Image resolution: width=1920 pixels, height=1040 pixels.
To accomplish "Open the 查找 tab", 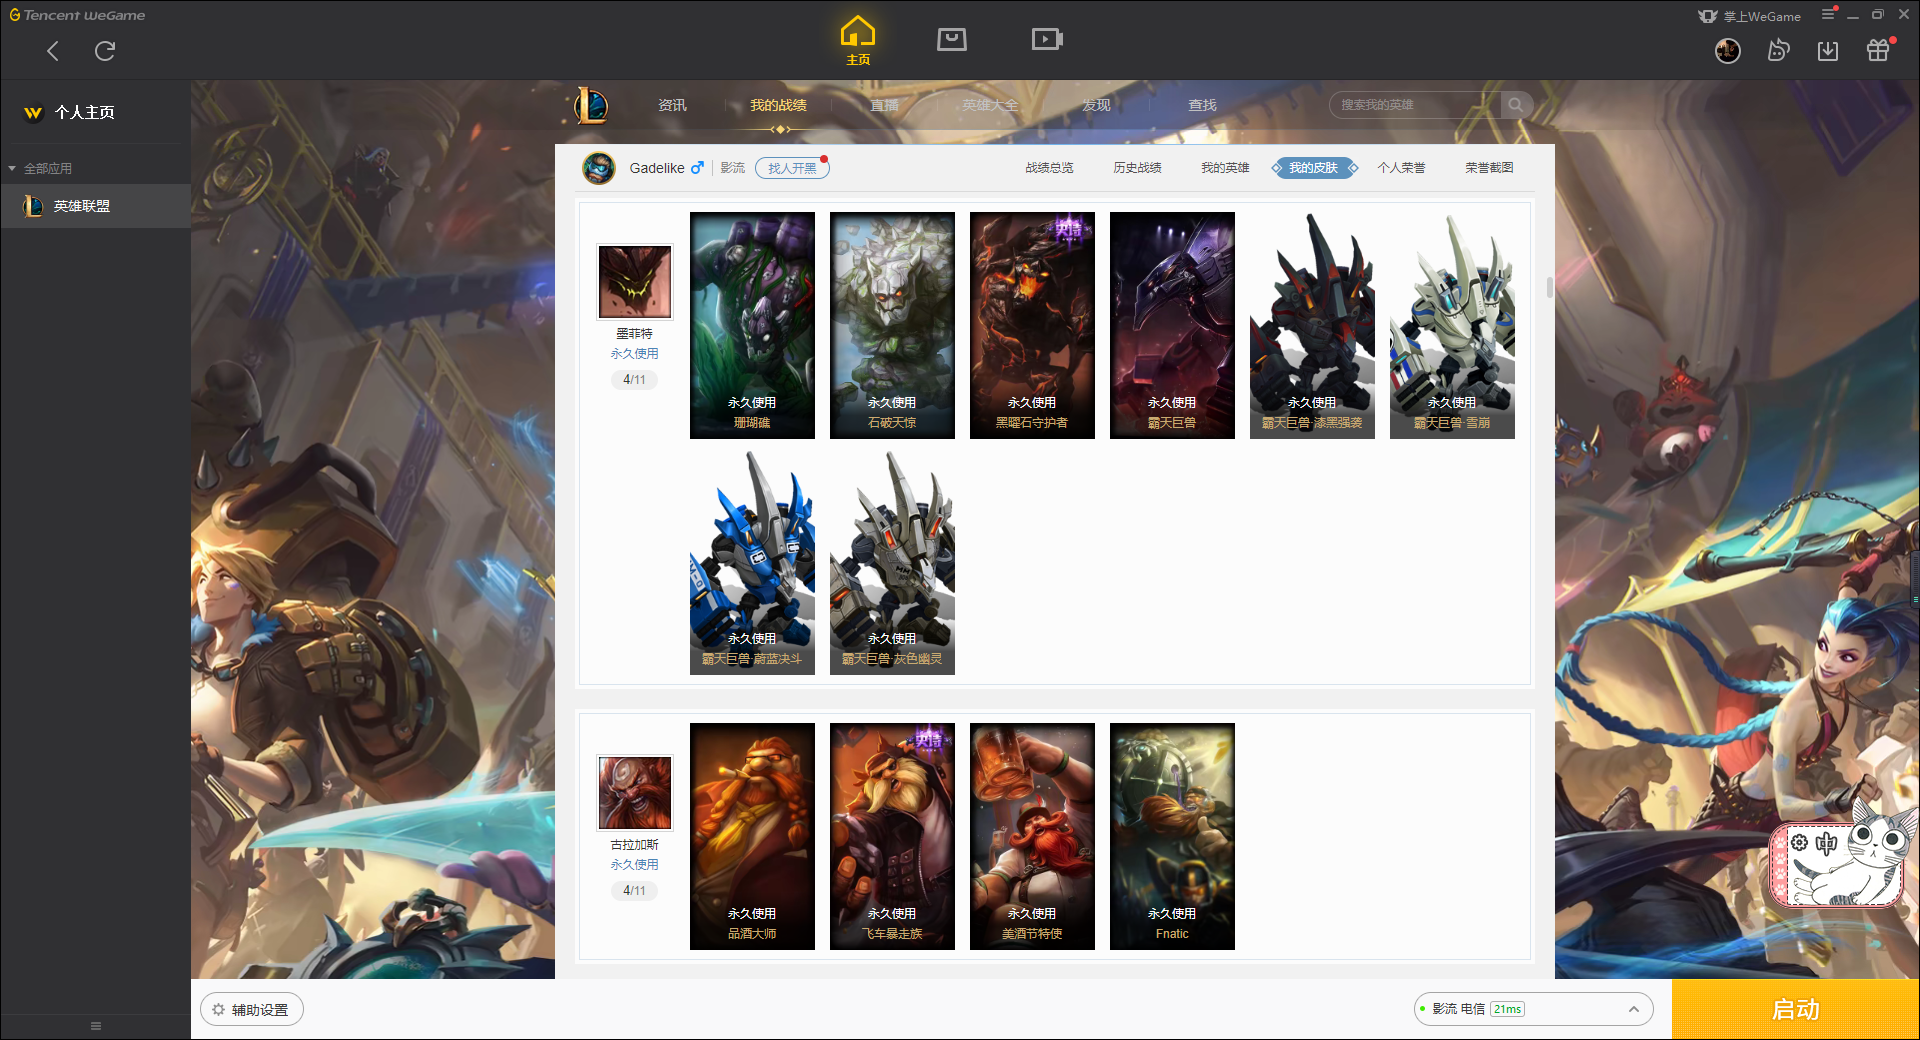I will click(1202, 105).
